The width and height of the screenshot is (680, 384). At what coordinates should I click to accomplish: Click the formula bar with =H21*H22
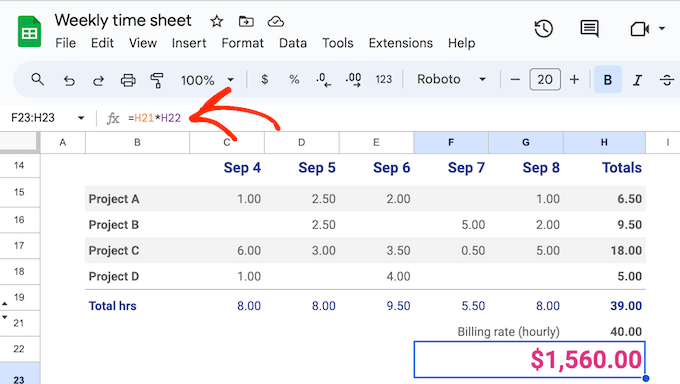(x=154, y=118)
